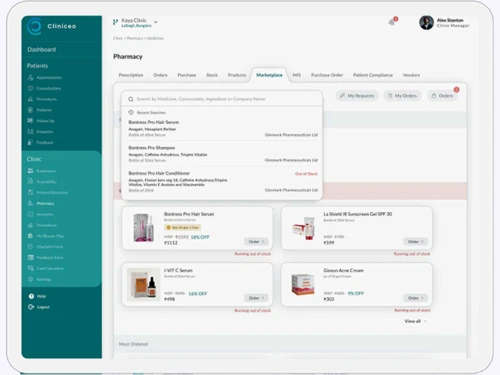This screenshot has width=500, height=375.
Task: Select recent search Bontress Pro Shampoo
Action: [x=223, y=154]
